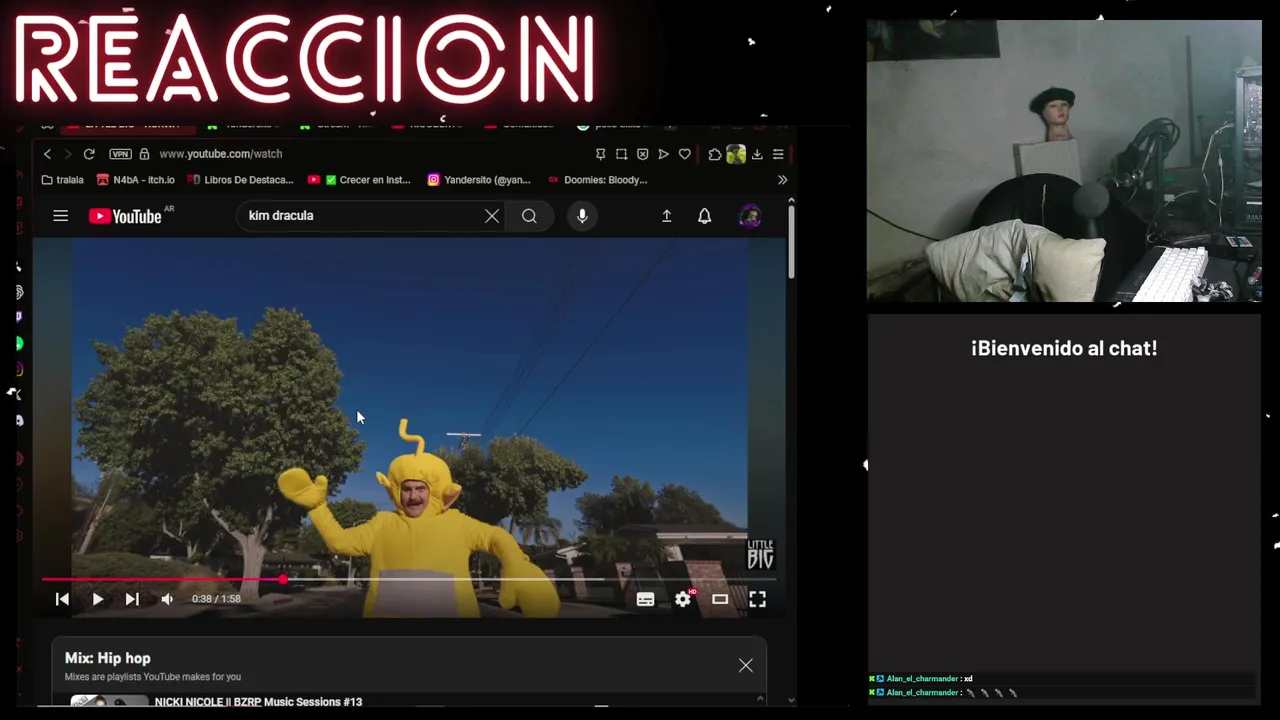Open the Crecer en Inst... bookmark

(x=359, y=180)
